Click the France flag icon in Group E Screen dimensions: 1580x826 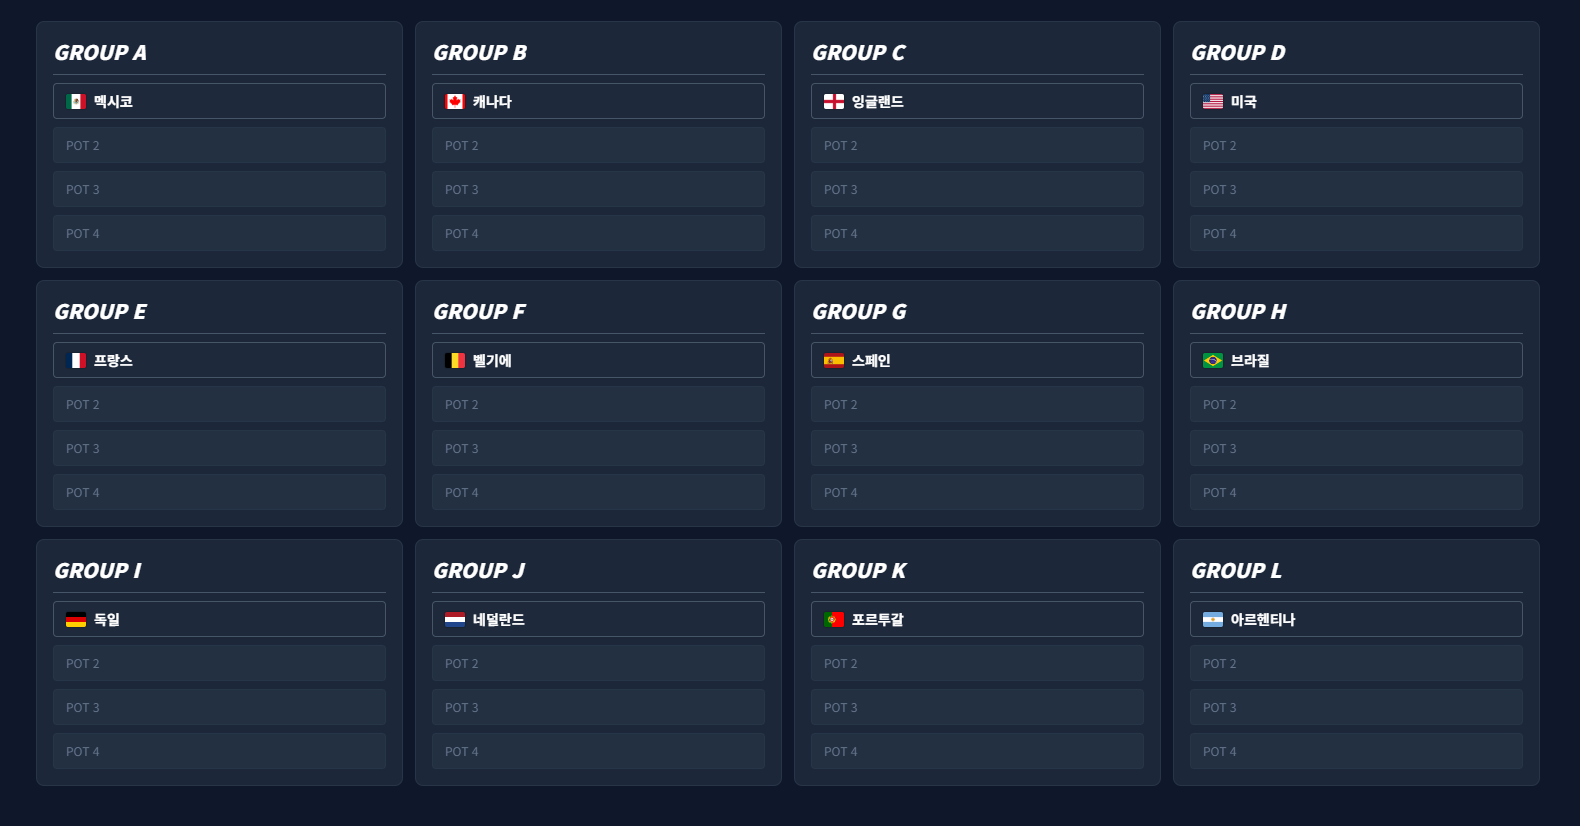76,360
